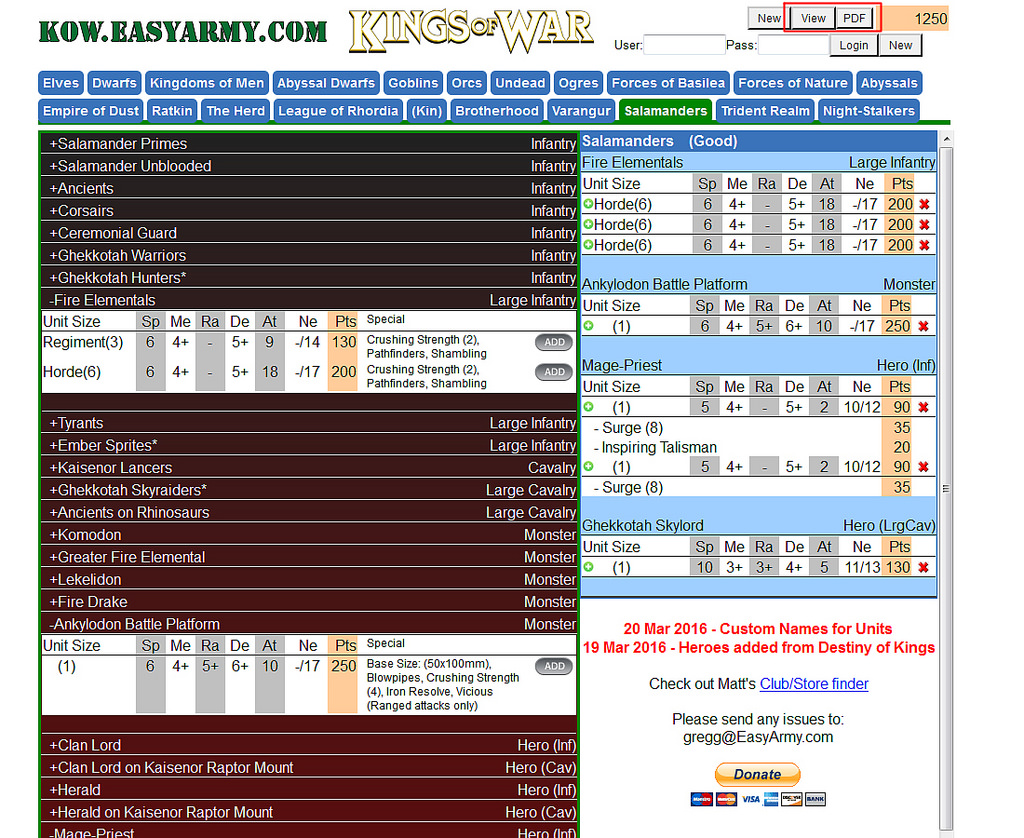1024x838 pixels.
Task: Remove Ankylodon Battle Platform with red X
Action: 924,327
